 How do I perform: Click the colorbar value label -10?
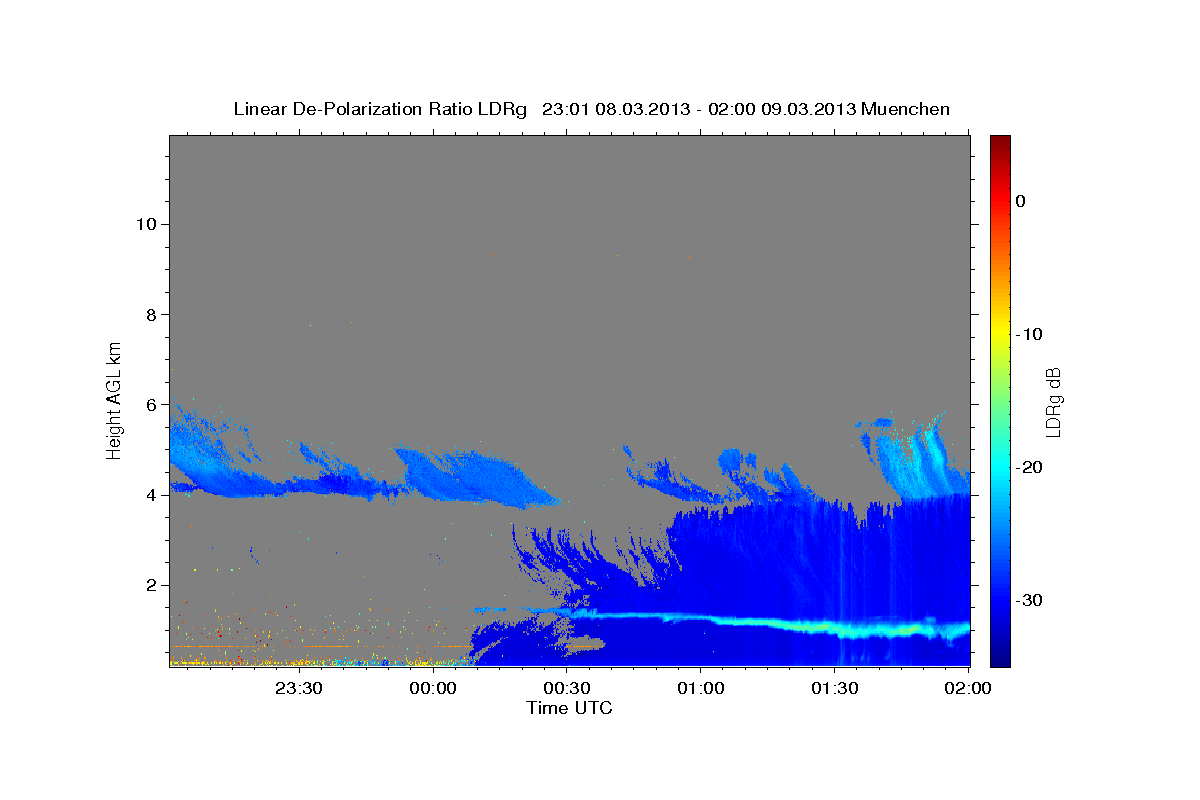(1030, 334)
